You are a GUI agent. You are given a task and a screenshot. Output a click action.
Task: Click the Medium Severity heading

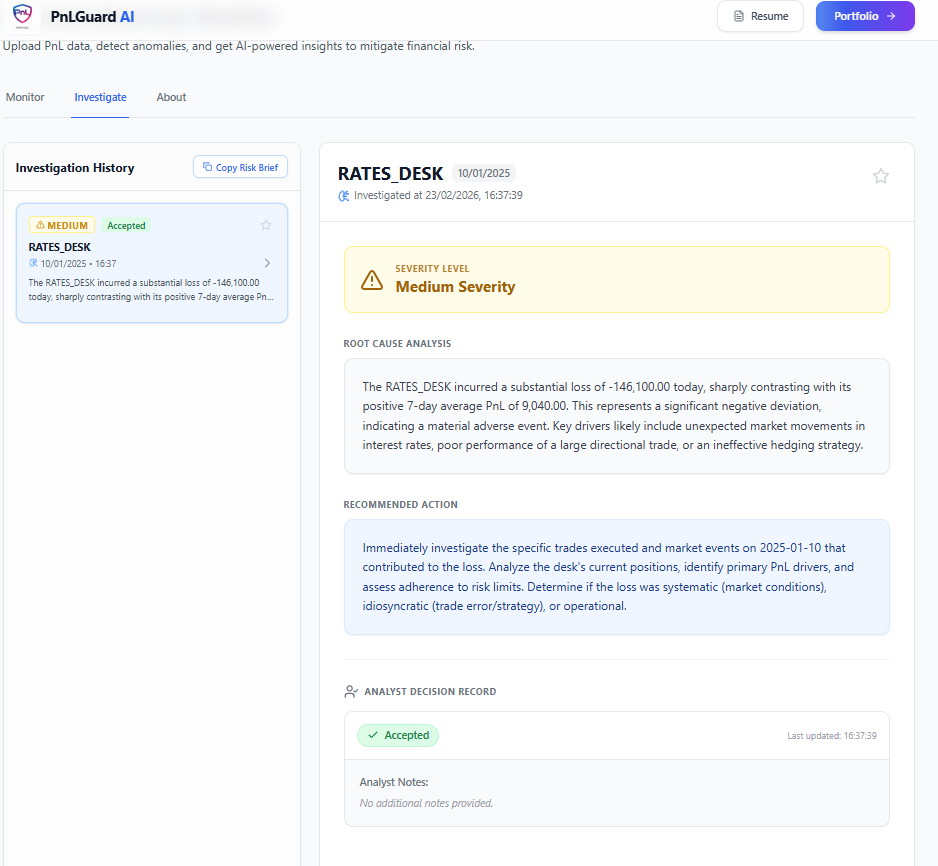coord(455,287)
